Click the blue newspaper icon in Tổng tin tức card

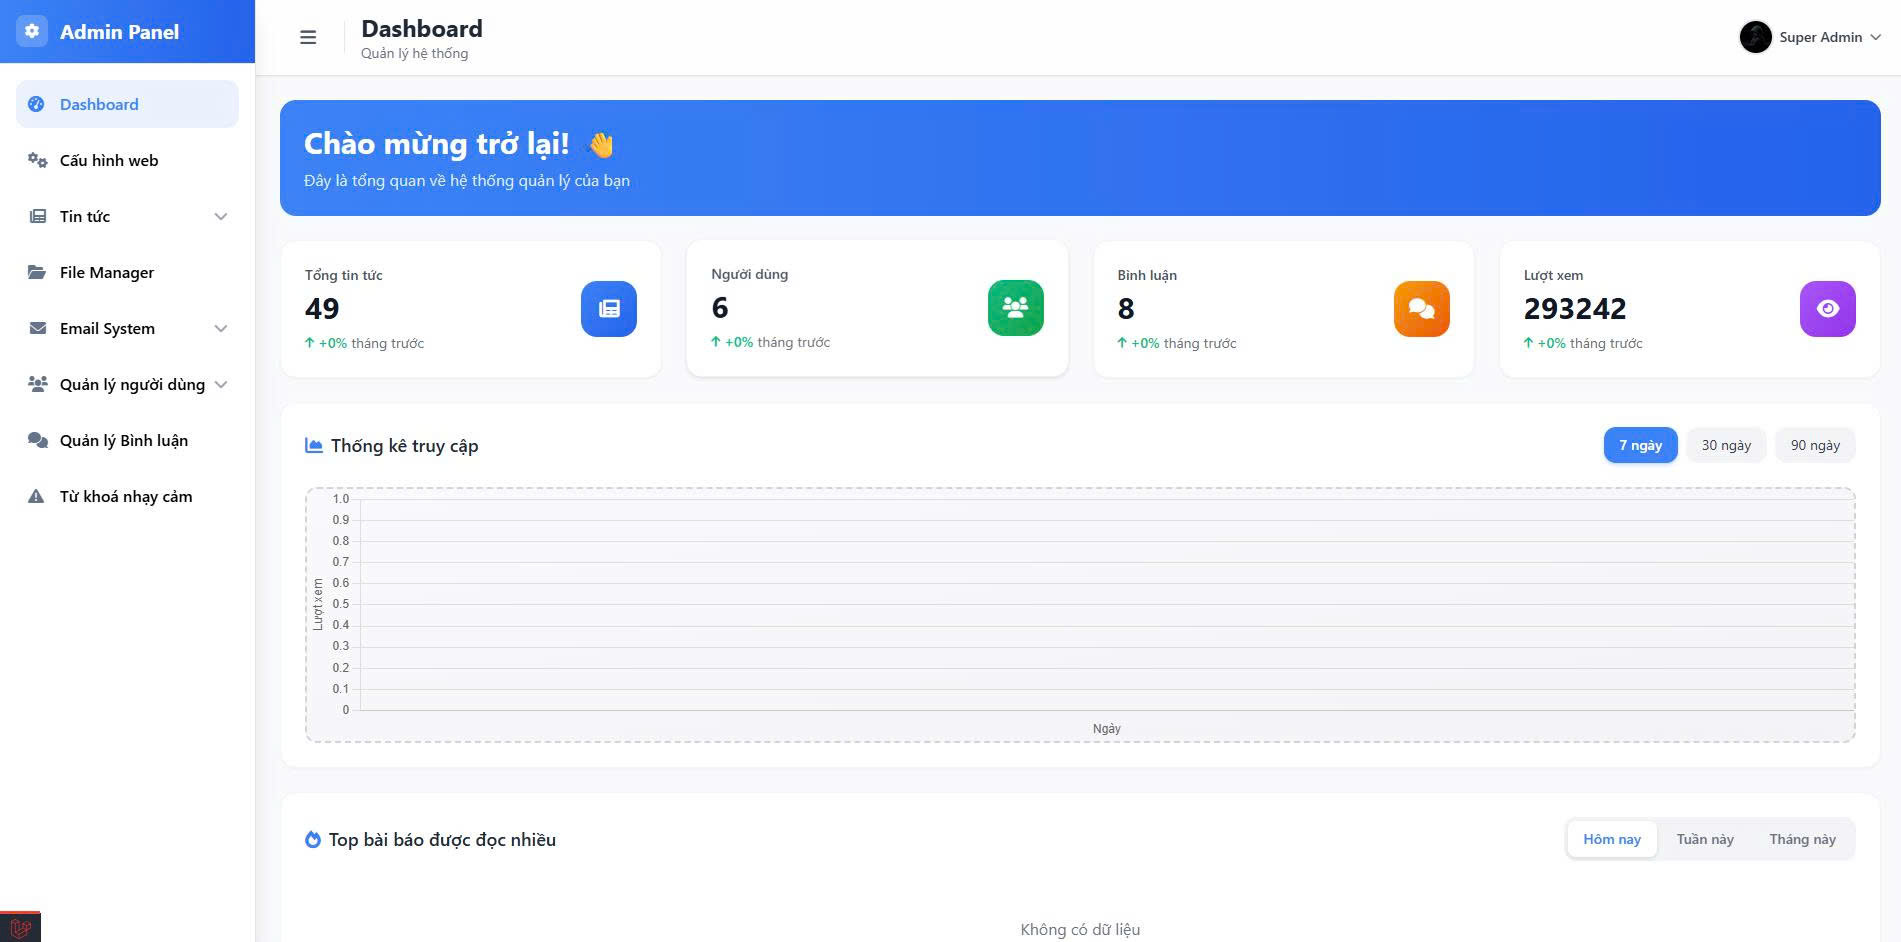point(608,309)
